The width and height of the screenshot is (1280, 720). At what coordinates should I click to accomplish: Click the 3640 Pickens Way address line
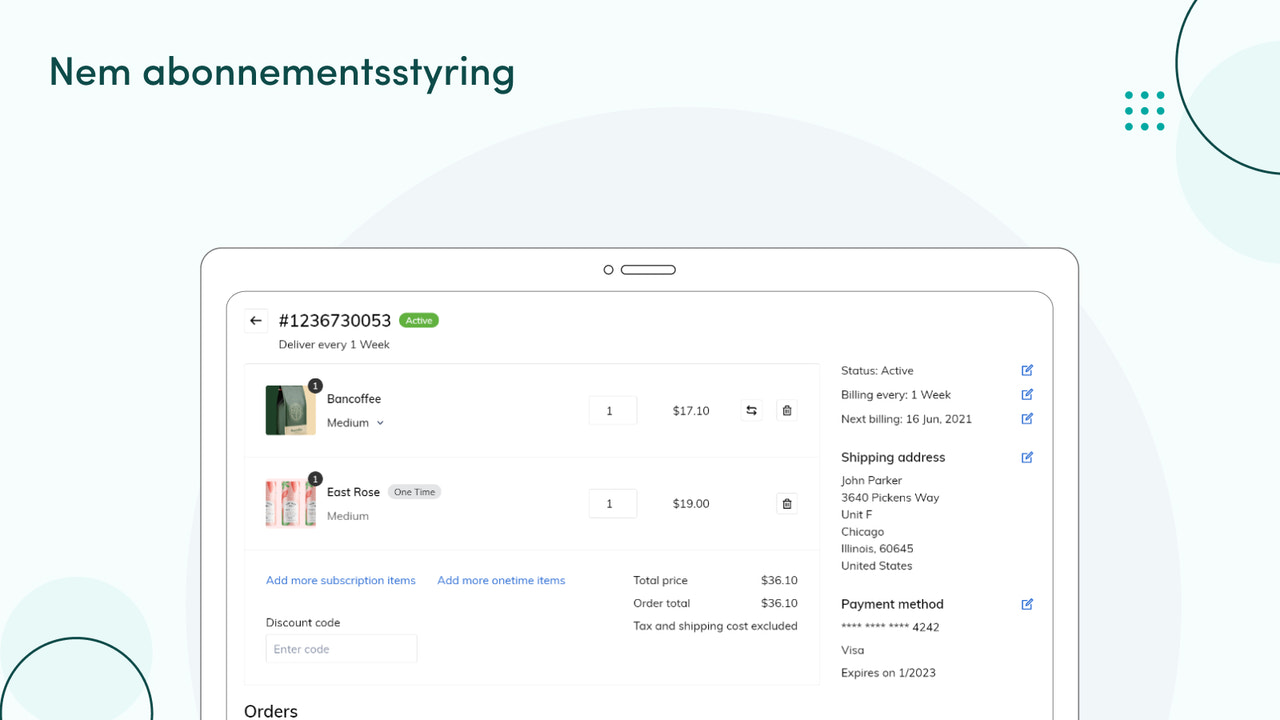pyautogui.click(x=890, y=497)
